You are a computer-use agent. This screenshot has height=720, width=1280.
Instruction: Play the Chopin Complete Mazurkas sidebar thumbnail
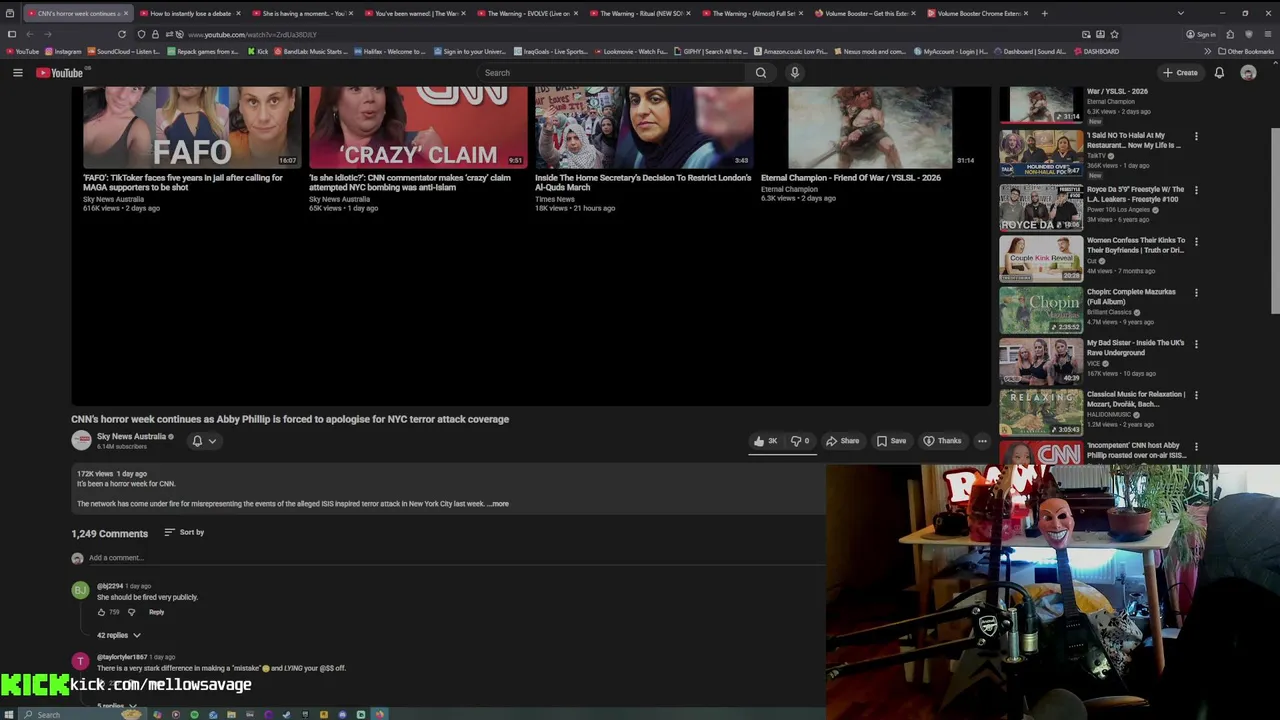[x=1041, y=310]
